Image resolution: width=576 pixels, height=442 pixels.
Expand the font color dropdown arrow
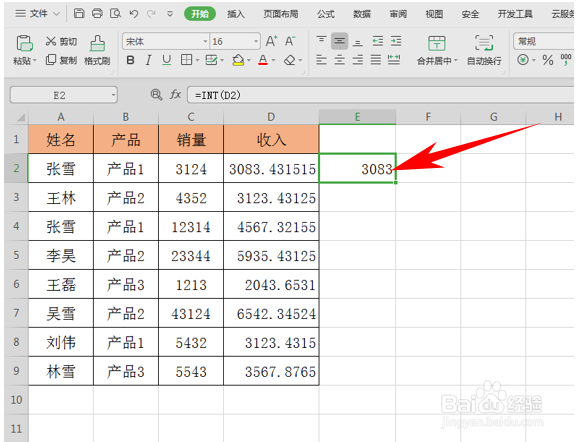tap(273, 60)
